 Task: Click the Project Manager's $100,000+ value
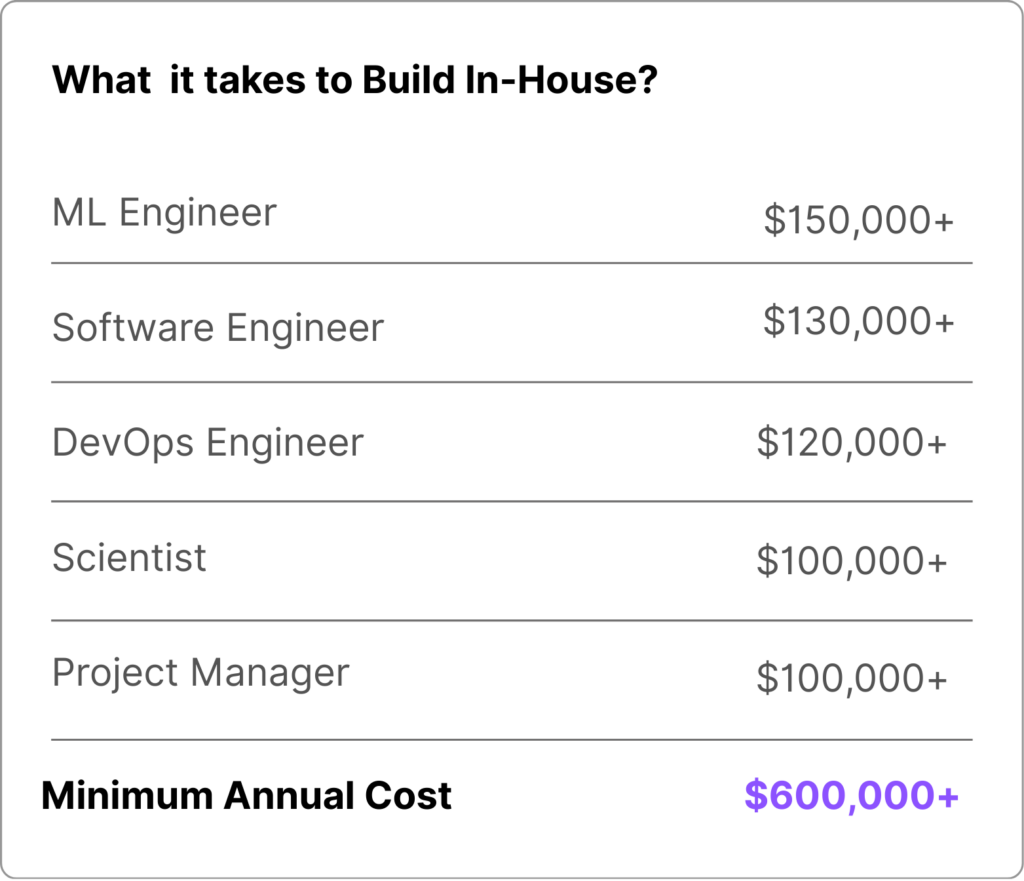[x=851, y=679]
